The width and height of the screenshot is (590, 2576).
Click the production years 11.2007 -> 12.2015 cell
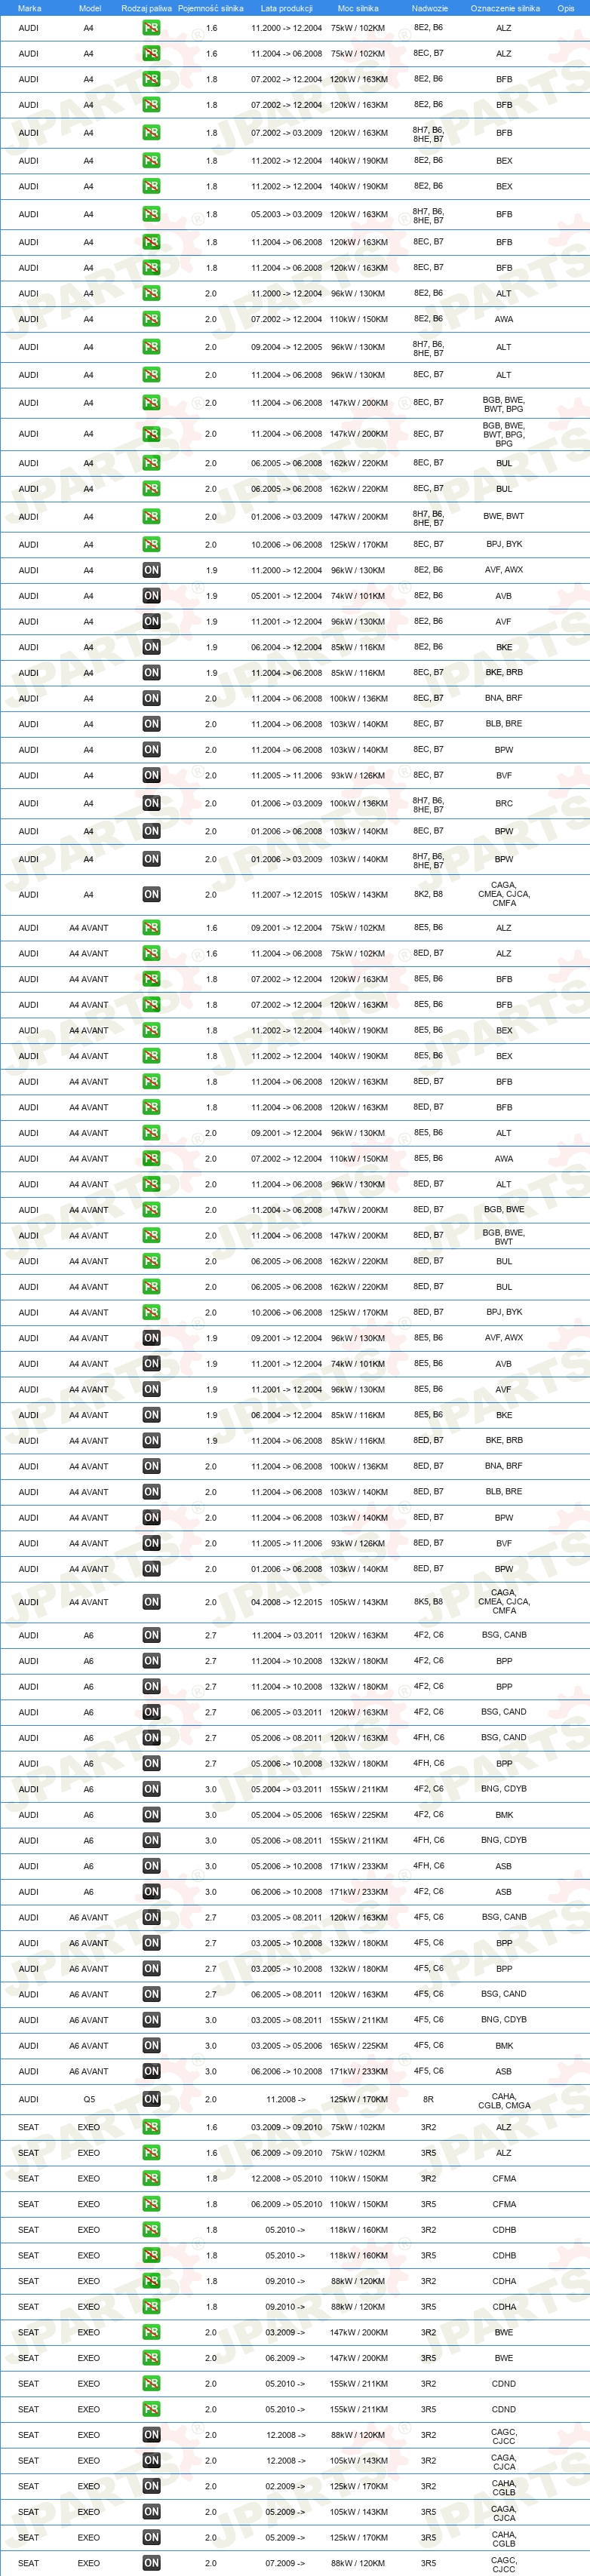pos(287,894)
